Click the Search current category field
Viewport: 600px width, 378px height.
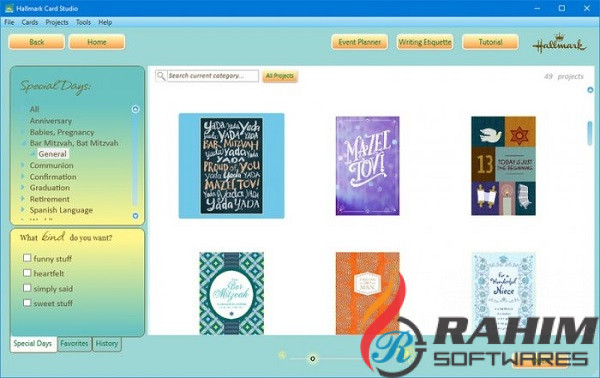coord(213,76)
